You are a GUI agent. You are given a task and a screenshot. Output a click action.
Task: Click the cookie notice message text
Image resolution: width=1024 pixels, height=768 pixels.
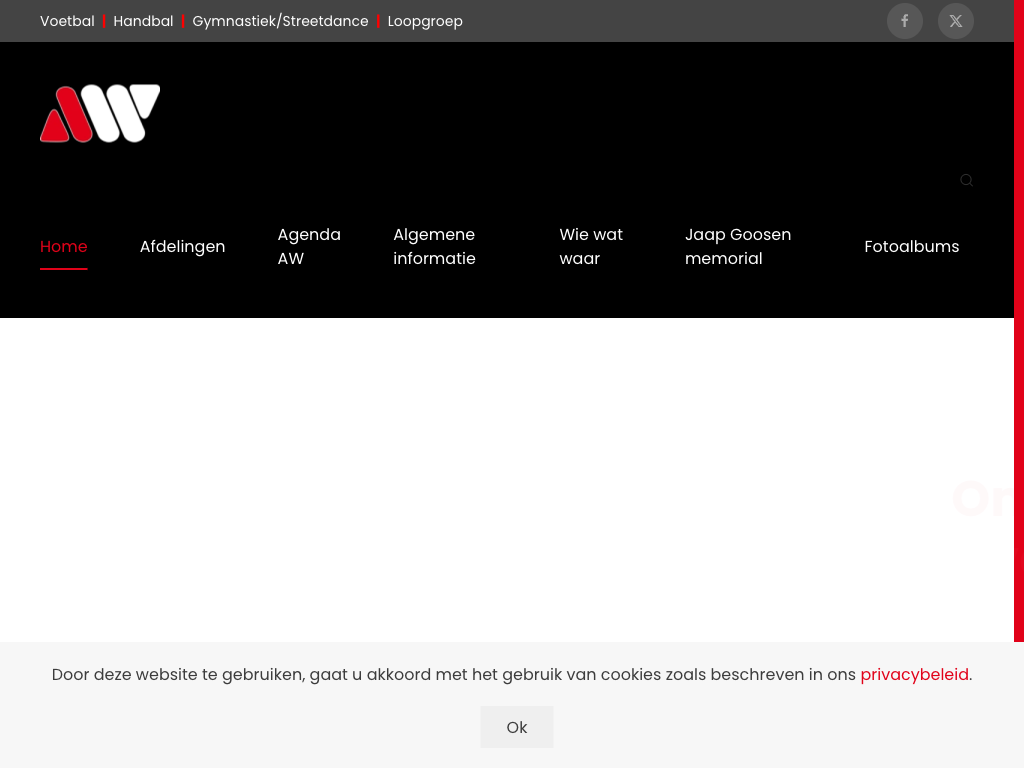point(450,674)
